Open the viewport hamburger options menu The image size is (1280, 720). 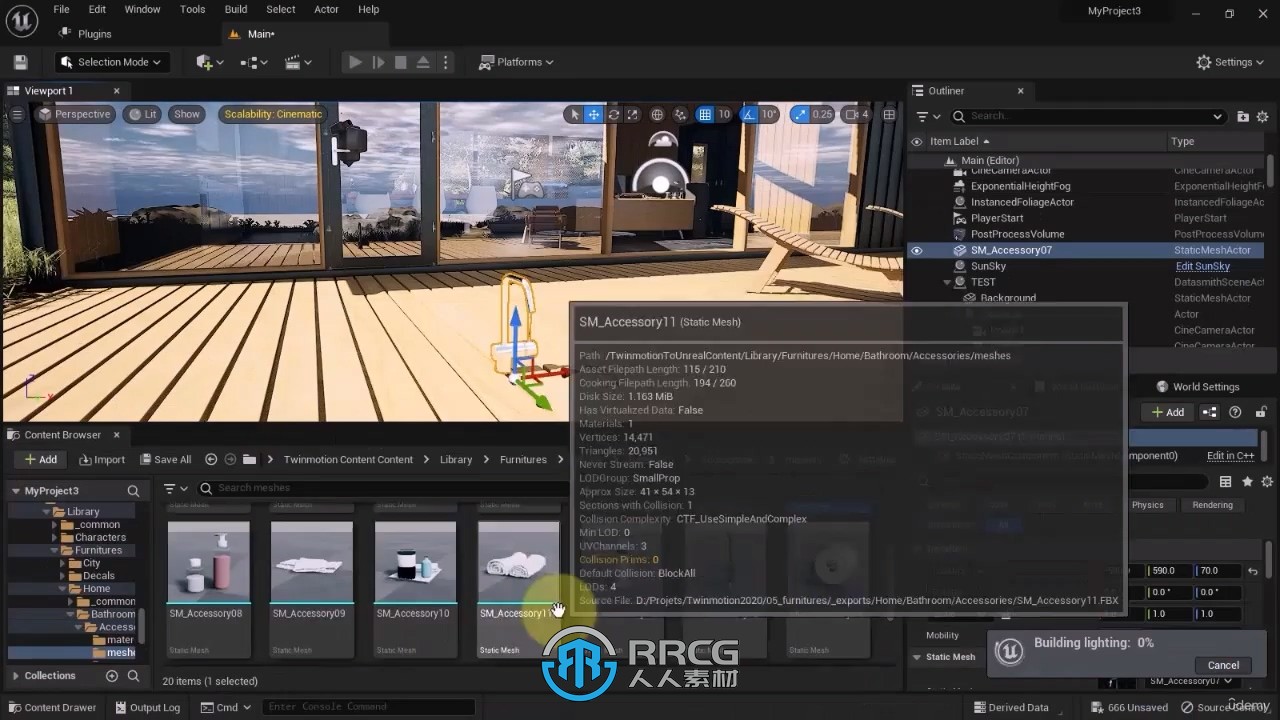(17, 114)
